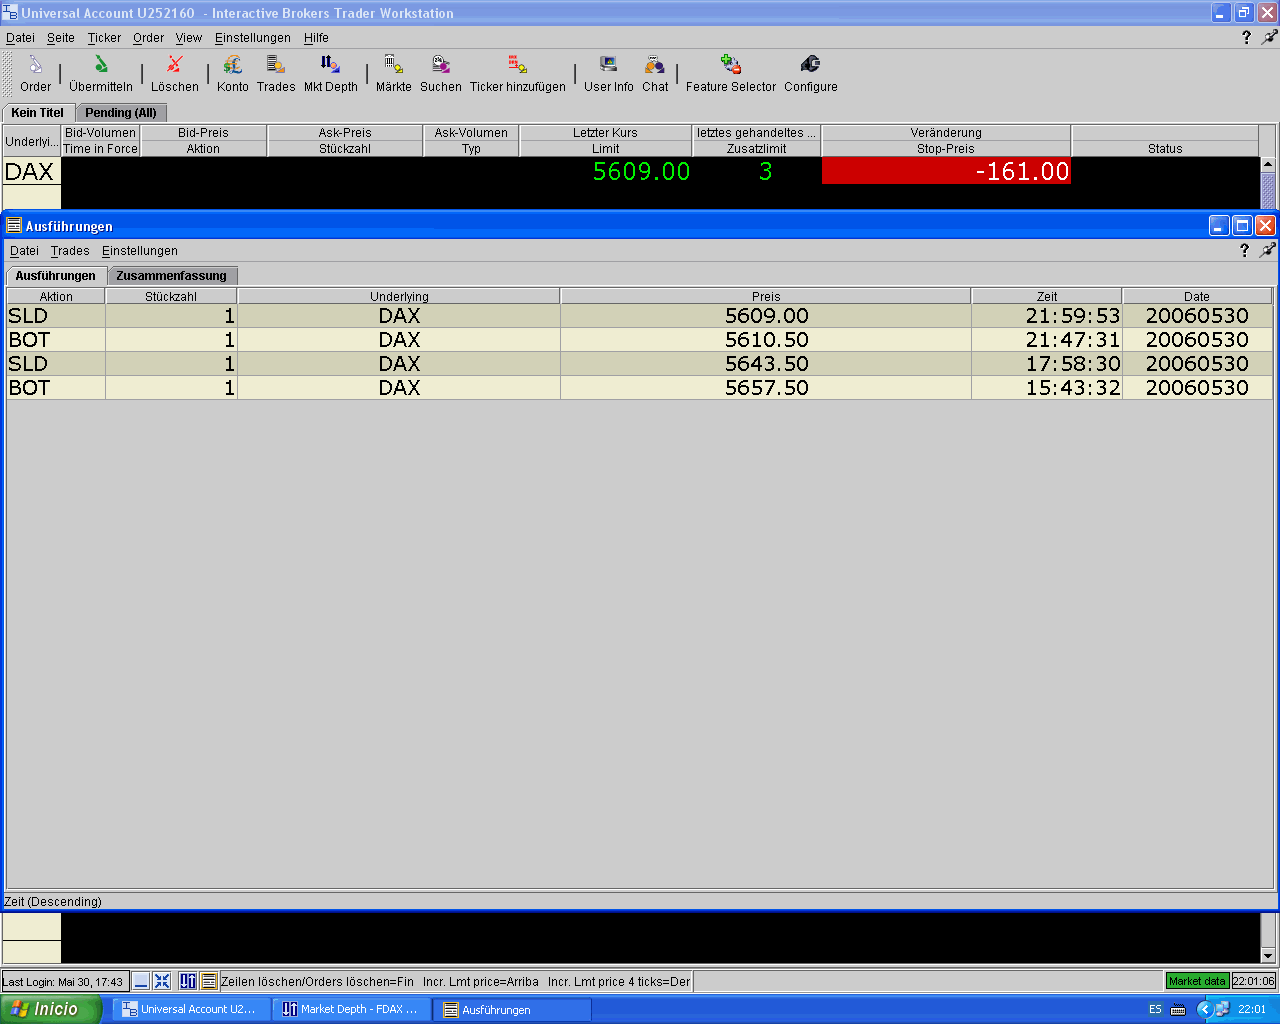Switch to the Zusammenfassung tab
Image resolution: width=1280 pixels, height=1024 pixels.
[x=172, y=276]
